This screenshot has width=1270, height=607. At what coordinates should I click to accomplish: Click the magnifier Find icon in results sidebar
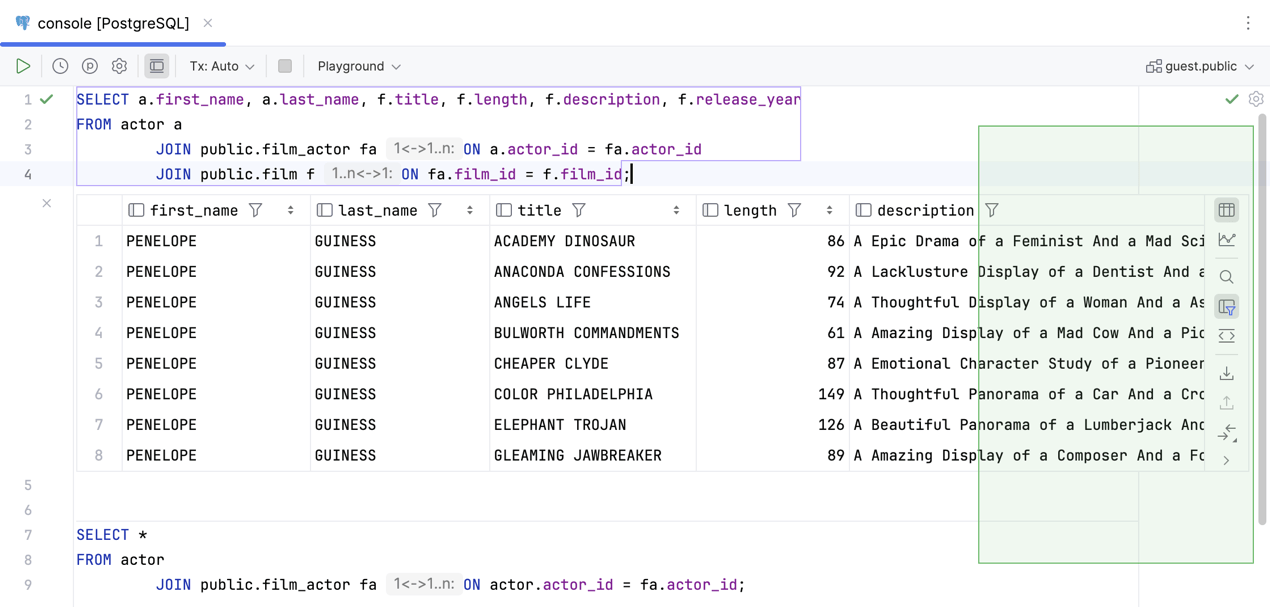pos(1227,277)
